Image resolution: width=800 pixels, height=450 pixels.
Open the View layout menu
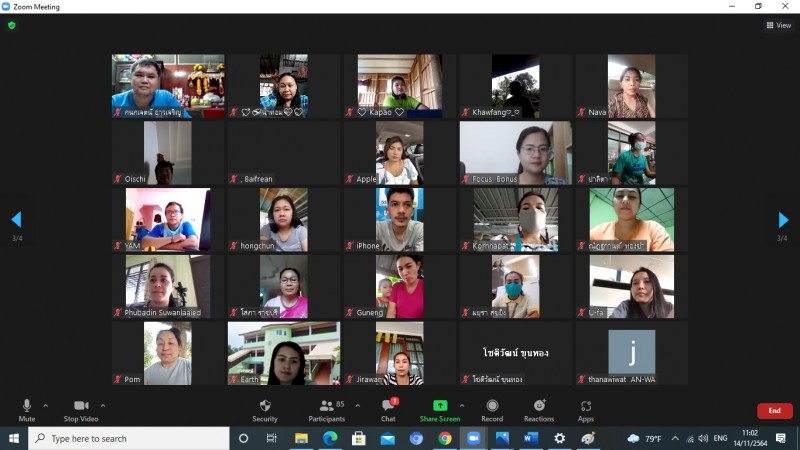pyautogui.click(x=778, y=25)
